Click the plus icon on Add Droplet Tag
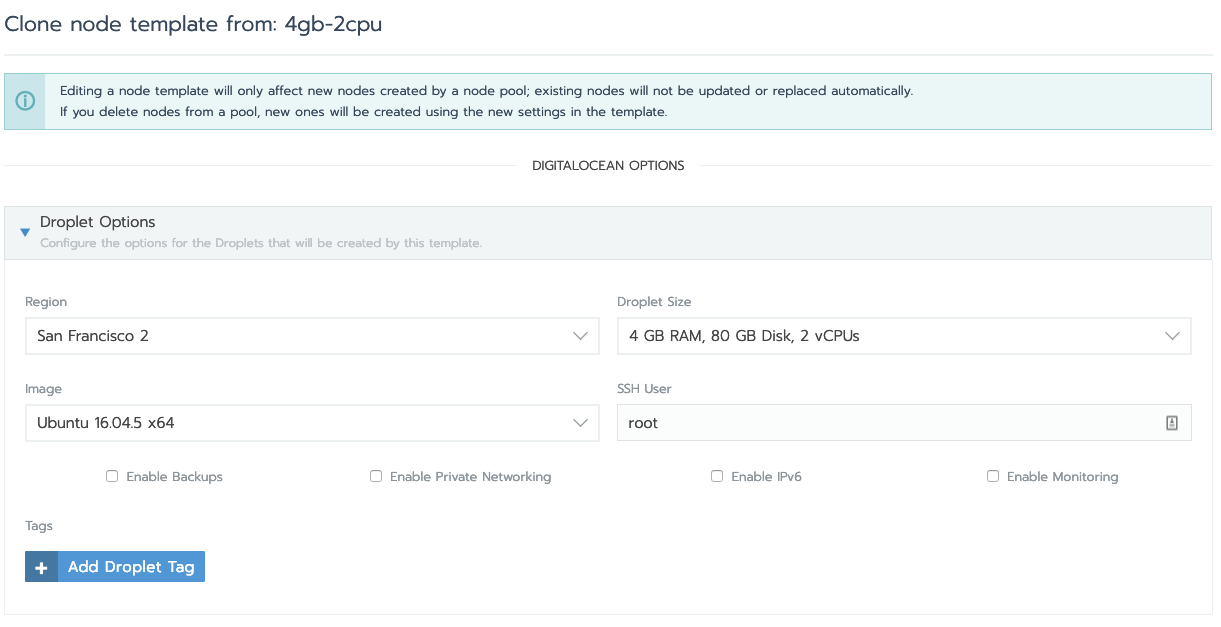The image size is (1221, 627). [41, 567]
